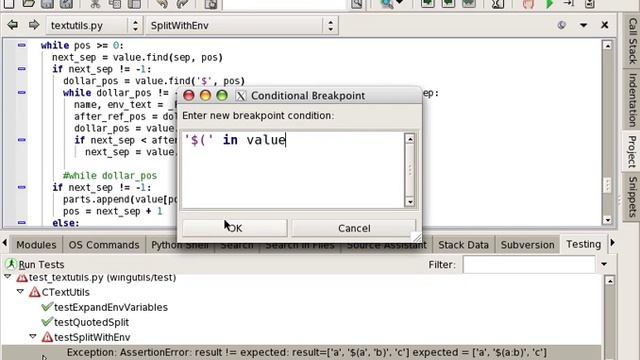Fold the 'if next_sep < after' block
The height and width of the screenshot is (360, 640).
point(22,140)
